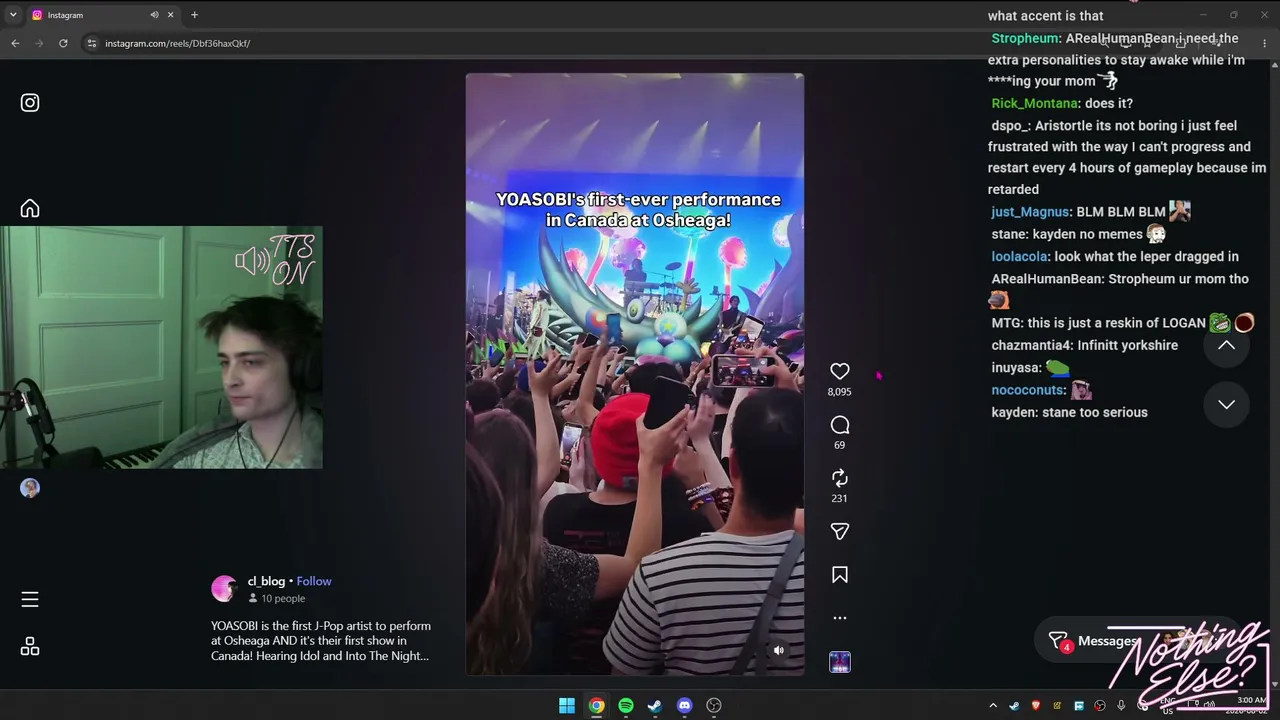This screenshot has height=720, width=1280.
Task: Open the 8,095 likes count
Action: click(x=840, y=392)
